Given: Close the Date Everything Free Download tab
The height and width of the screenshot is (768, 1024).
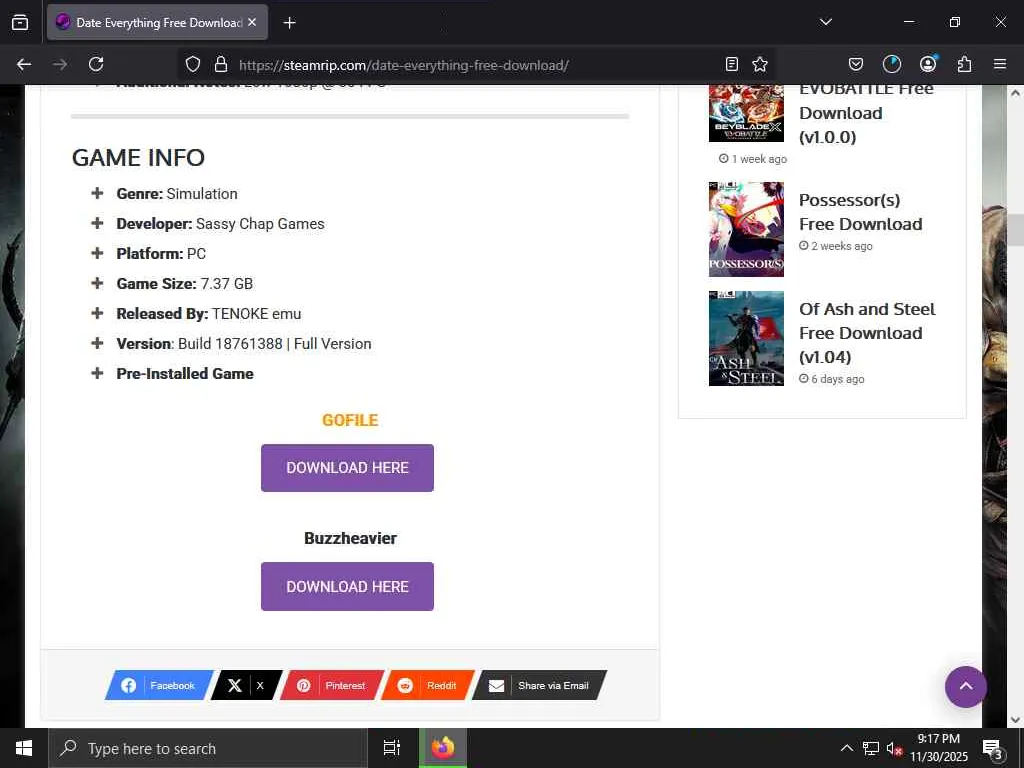Looking at the screenshot, I should [252, 22].
